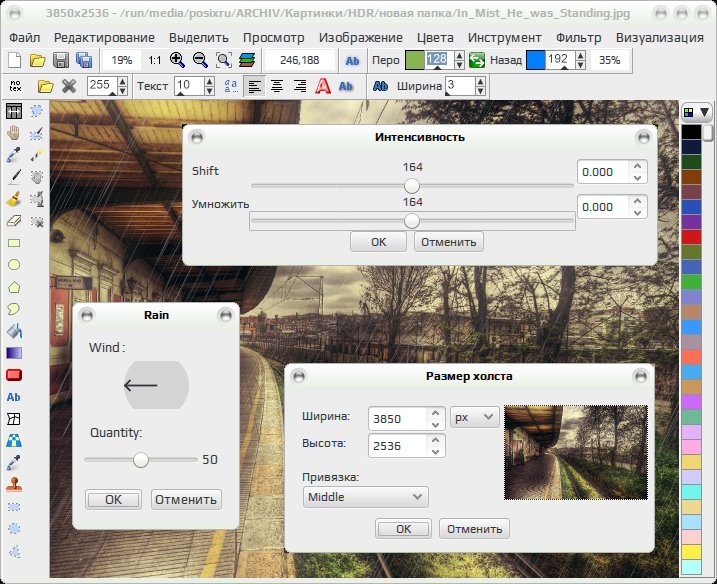Zoom in with the plus magnifier
The image size is (717, 584).
pos(177,60)
